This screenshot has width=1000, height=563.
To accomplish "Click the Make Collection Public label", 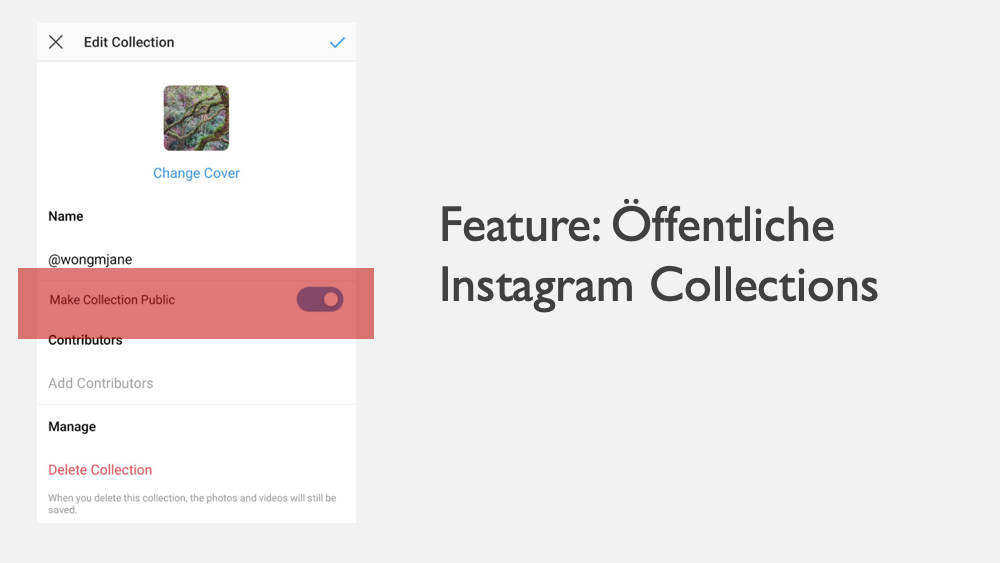I will tap(112, 300).
